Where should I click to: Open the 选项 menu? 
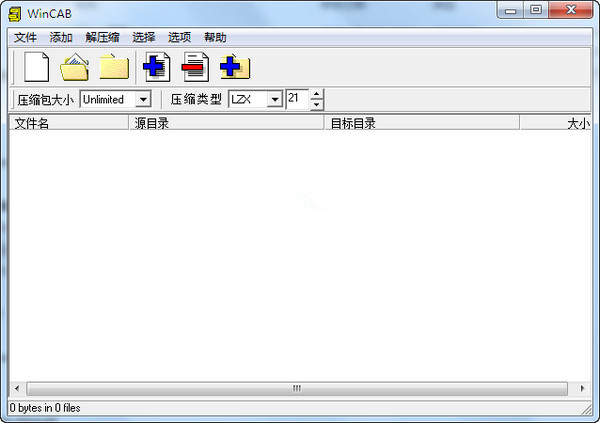pyautogui.click(x=179, y=38)
